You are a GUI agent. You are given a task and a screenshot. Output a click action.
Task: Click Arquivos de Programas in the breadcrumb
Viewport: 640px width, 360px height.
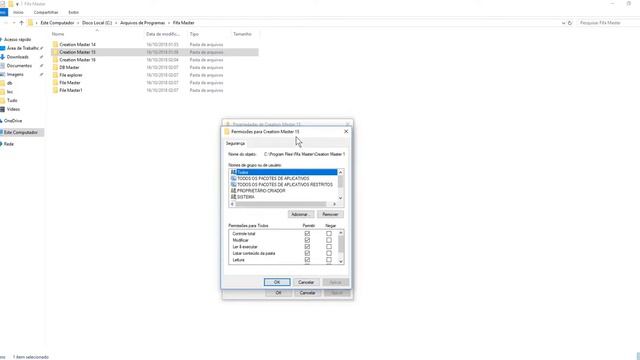click(142, 23)
